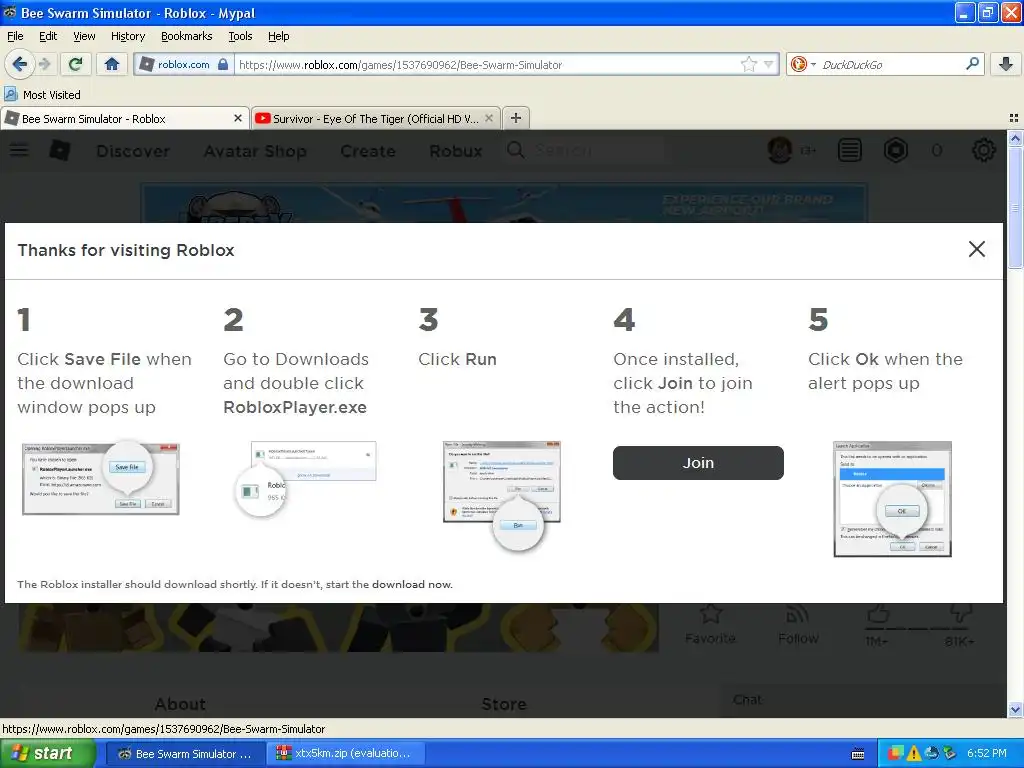The width and height of the screenshot is (1024, 768).
Task: Click the browser Back arrow button
Action: (20, 64)
